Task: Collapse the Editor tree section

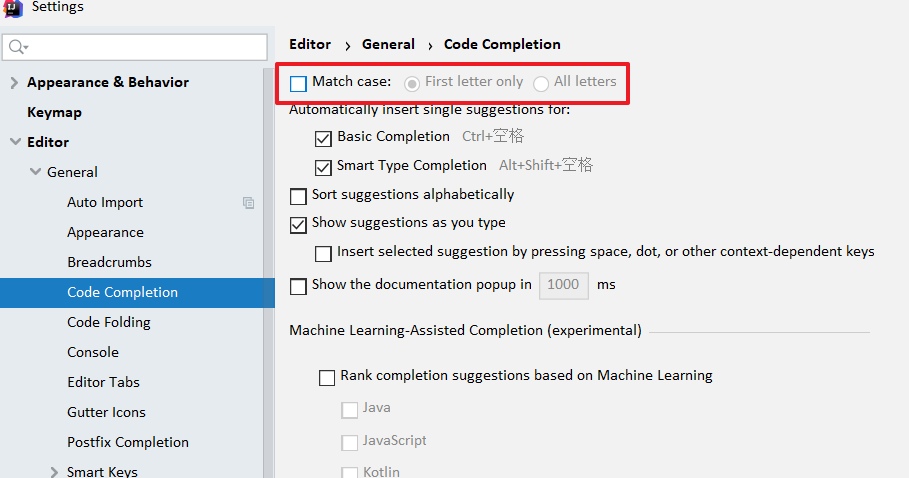Action: pos(14,142)
